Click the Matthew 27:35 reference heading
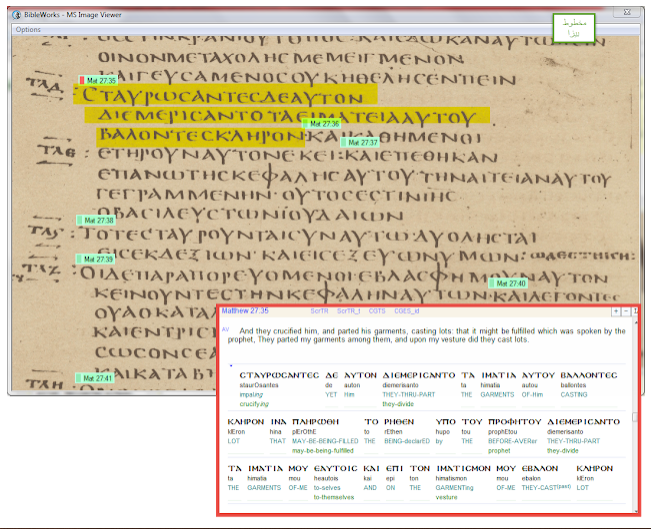The height and width of the screenshot is (529, 651). (245, 311)
